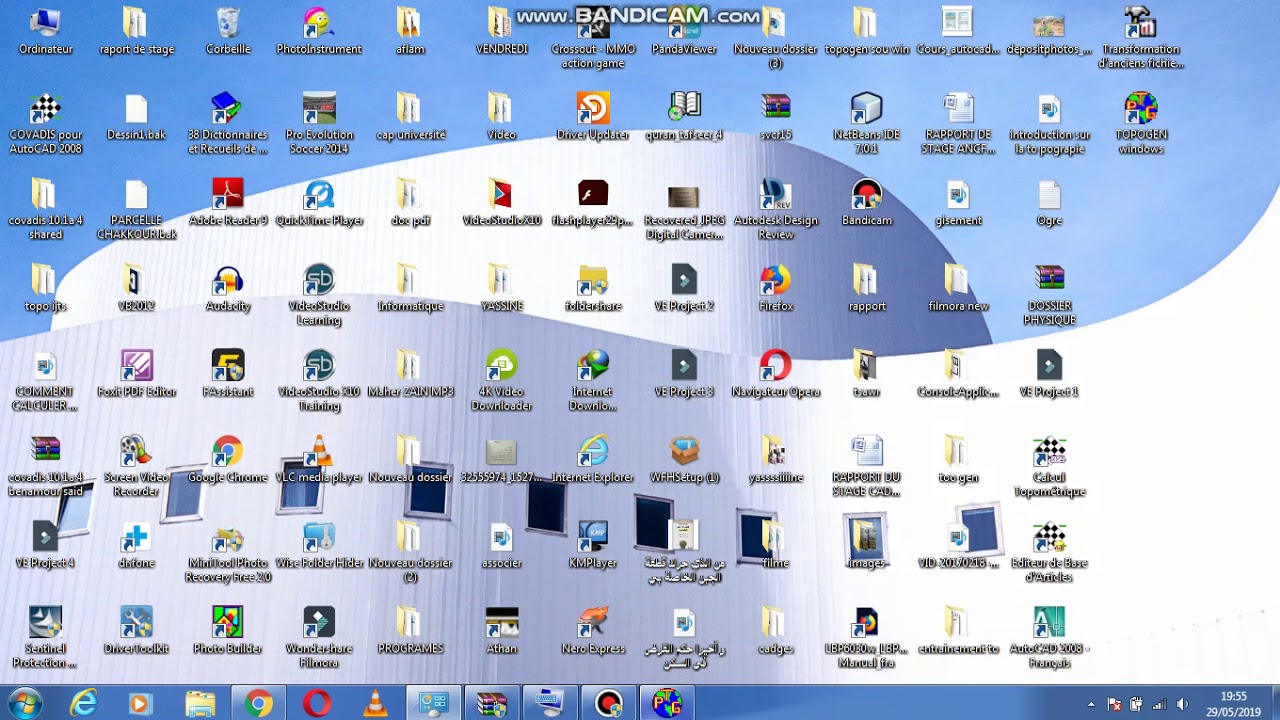1280x720 pixels.
Task: Launch PhotoInstrument shortcut
Action: [319, 30]
